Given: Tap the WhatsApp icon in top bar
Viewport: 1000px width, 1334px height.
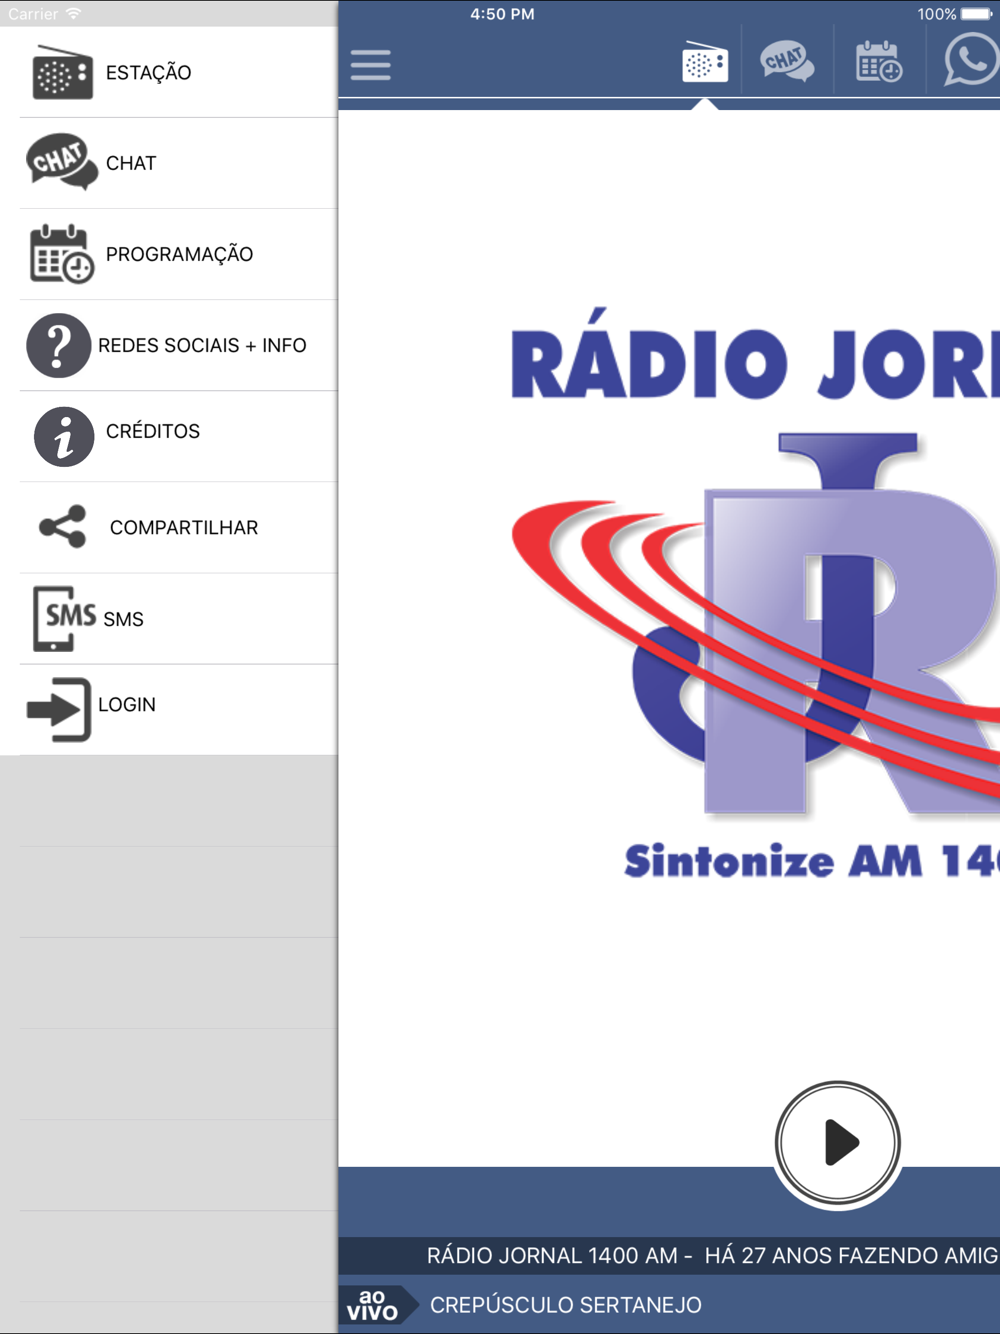Looking at the screenshot, I should tap(970, 60).
